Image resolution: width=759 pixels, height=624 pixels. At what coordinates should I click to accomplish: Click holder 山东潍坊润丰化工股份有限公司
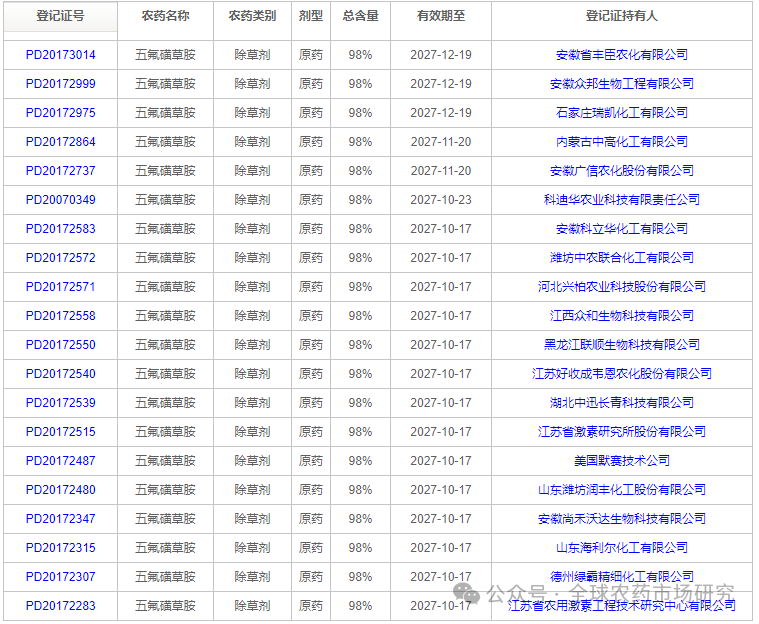coord(622,490)
